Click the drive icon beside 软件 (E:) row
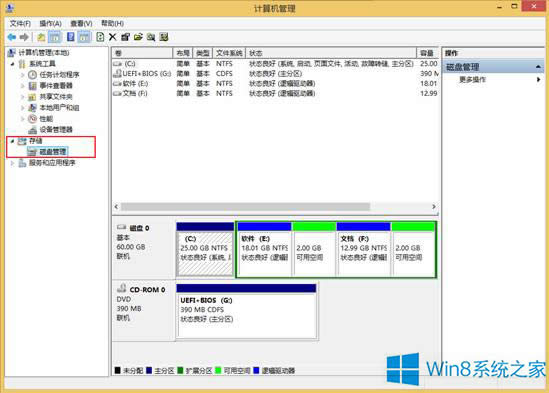This screenshot has height=393, width=549. tap(117, 83)
